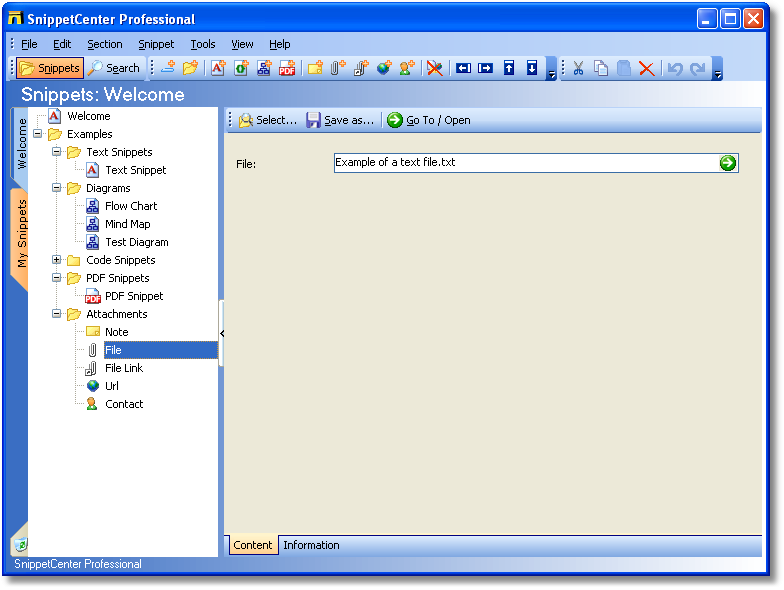Open the Tools menu
The image size is (784, 590).
(x=202, y=44)
